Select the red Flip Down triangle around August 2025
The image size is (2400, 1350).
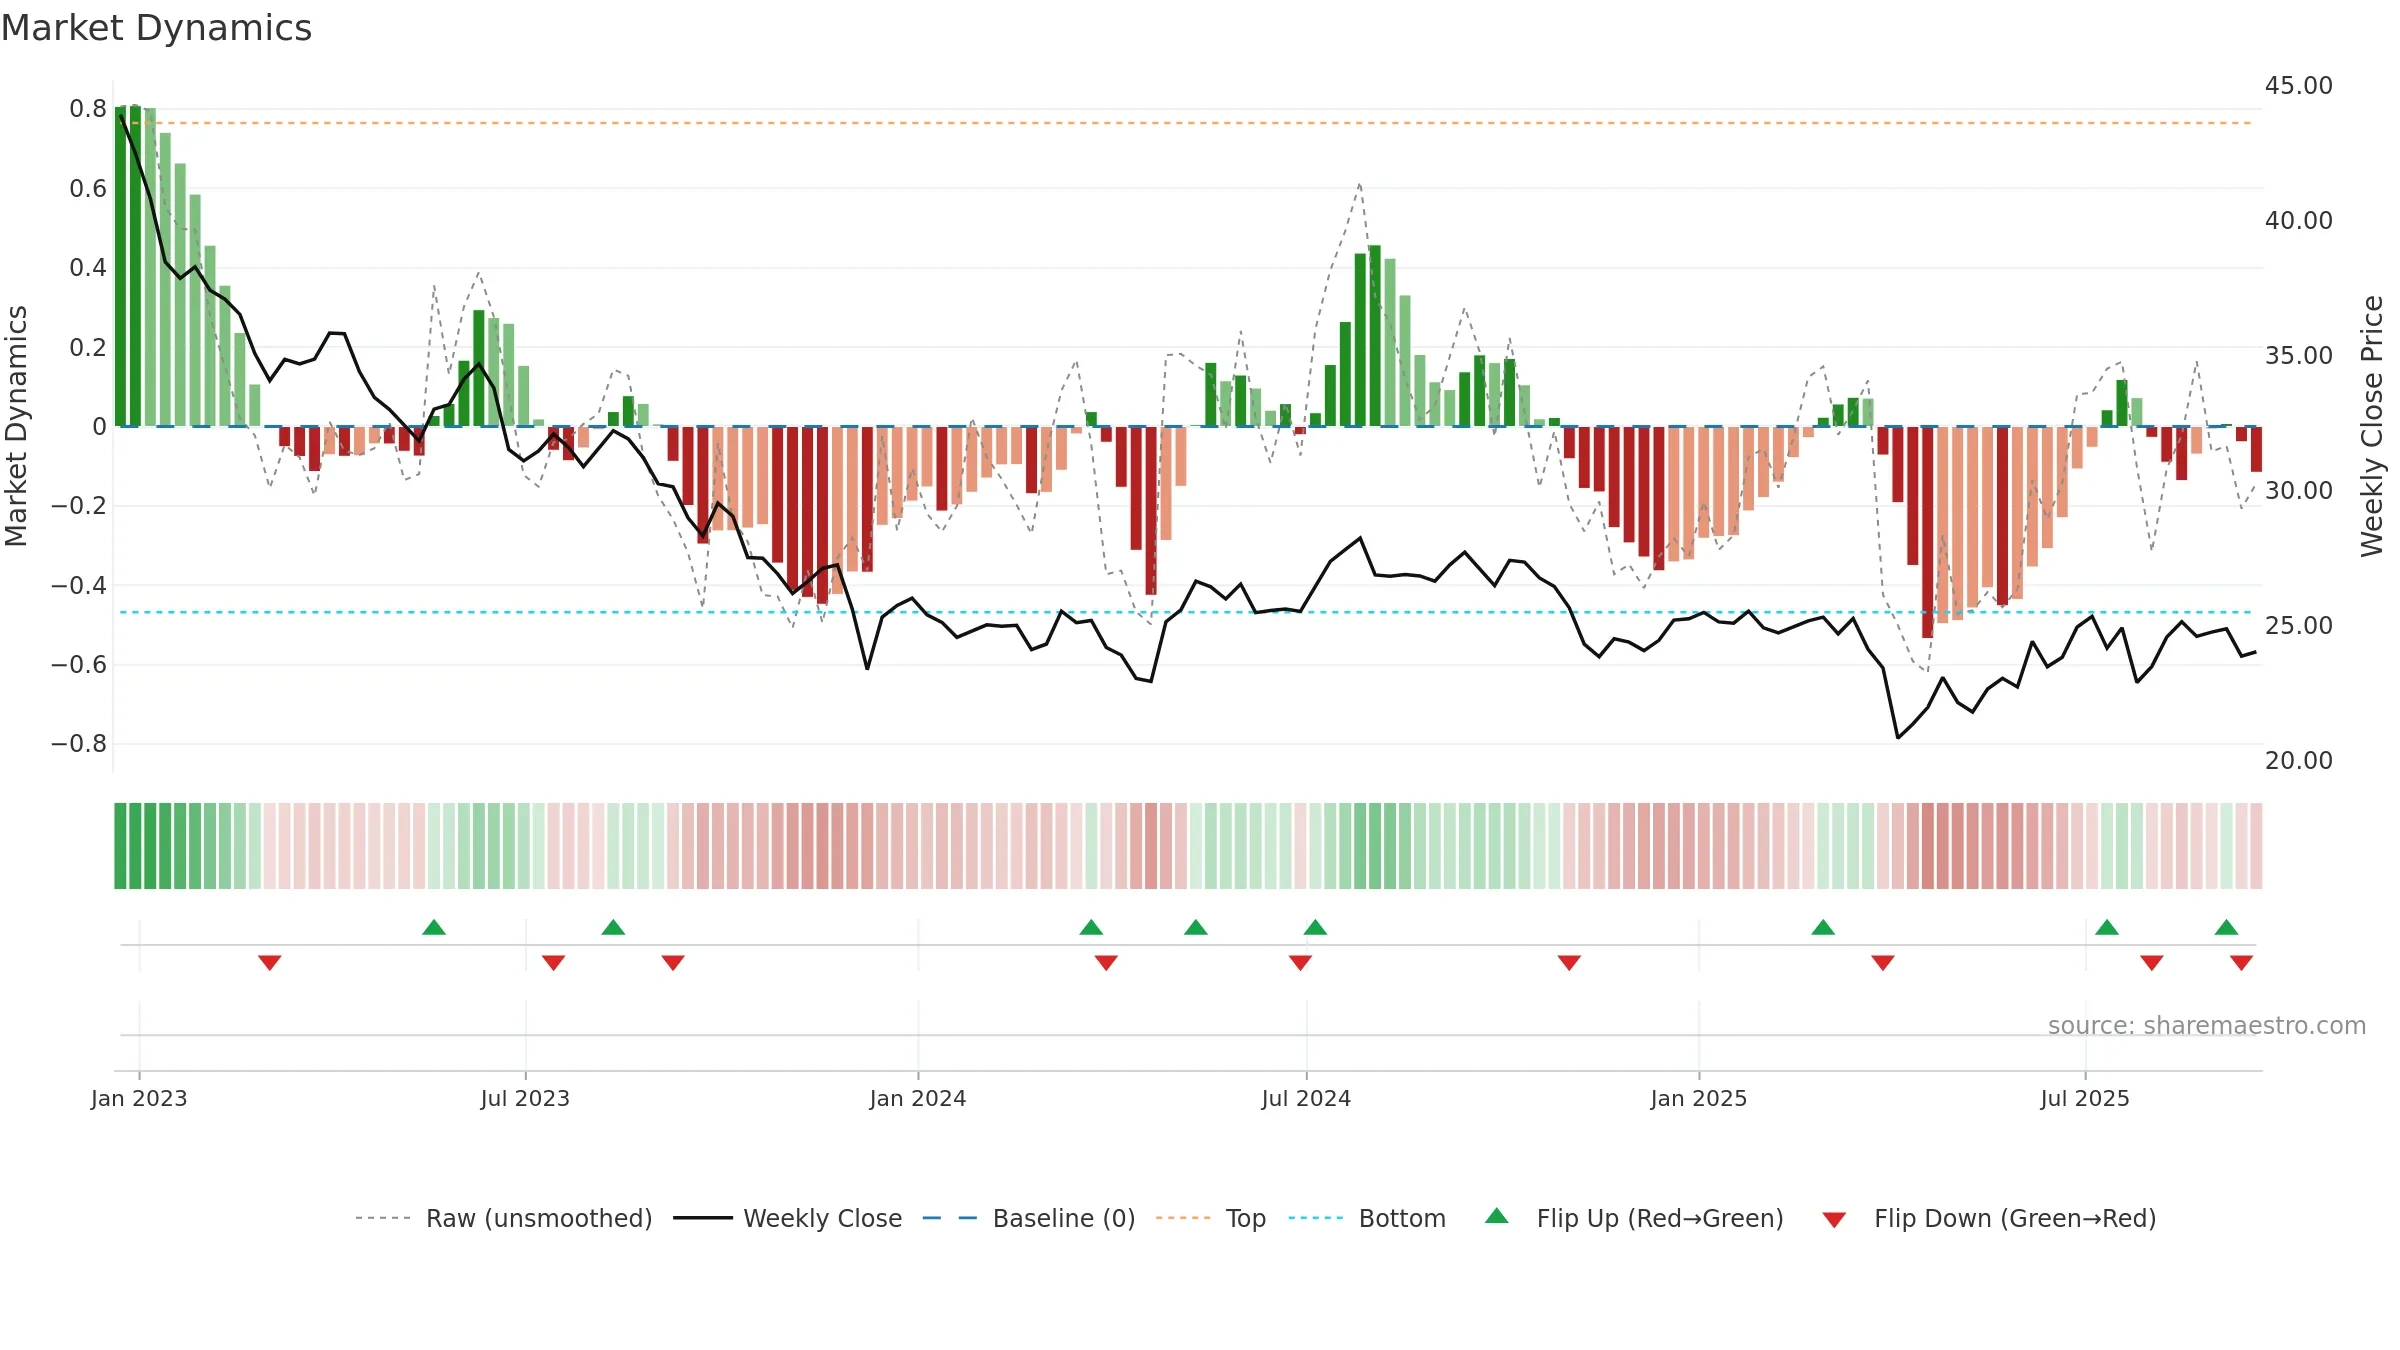pyautogui.click(x=2152, y=963)
